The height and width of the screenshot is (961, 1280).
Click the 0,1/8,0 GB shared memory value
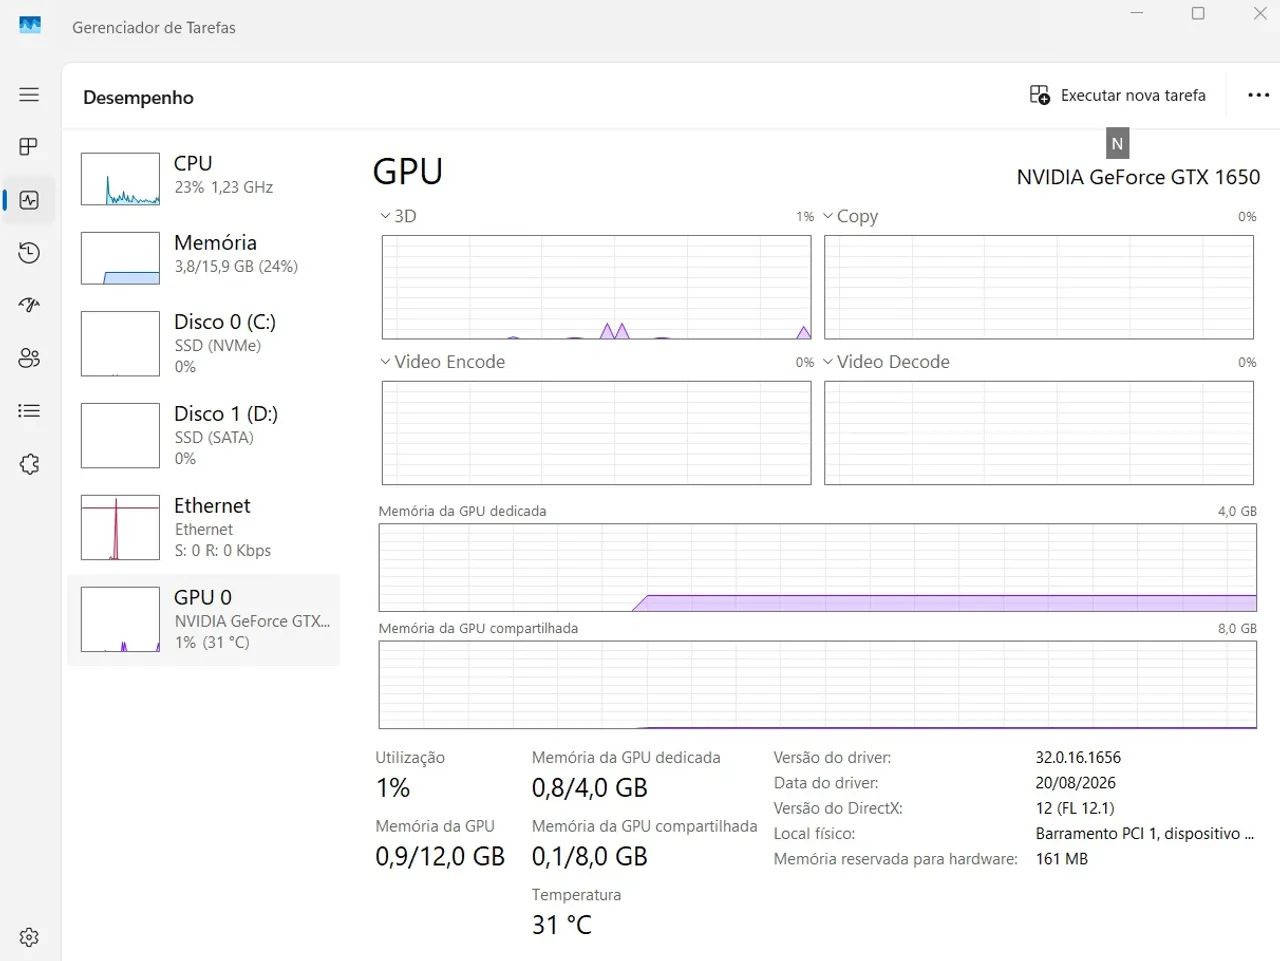point(590,857)
